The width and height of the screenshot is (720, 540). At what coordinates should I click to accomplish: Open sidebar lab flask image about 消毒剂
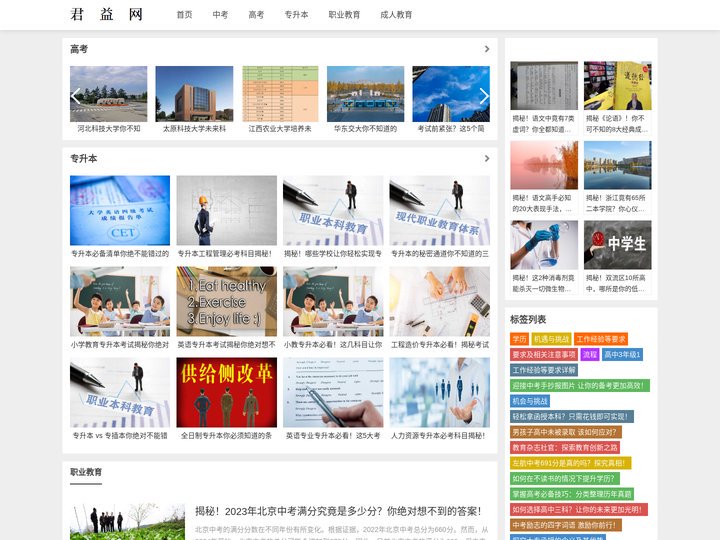[x=544, y=245]
